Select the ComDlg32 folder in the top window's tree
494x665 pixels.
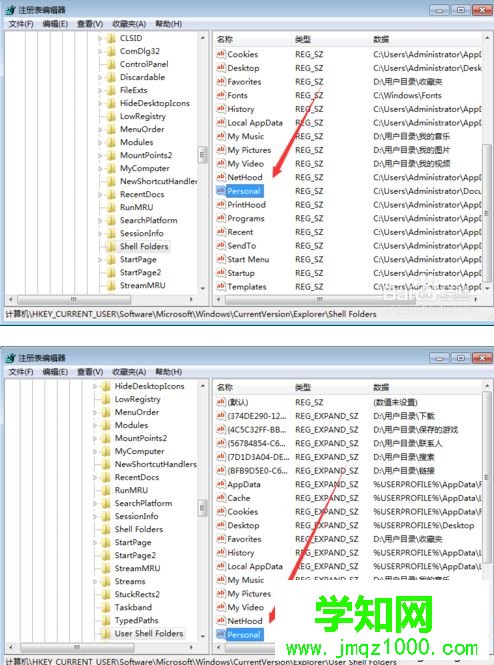tap(140, 51)
